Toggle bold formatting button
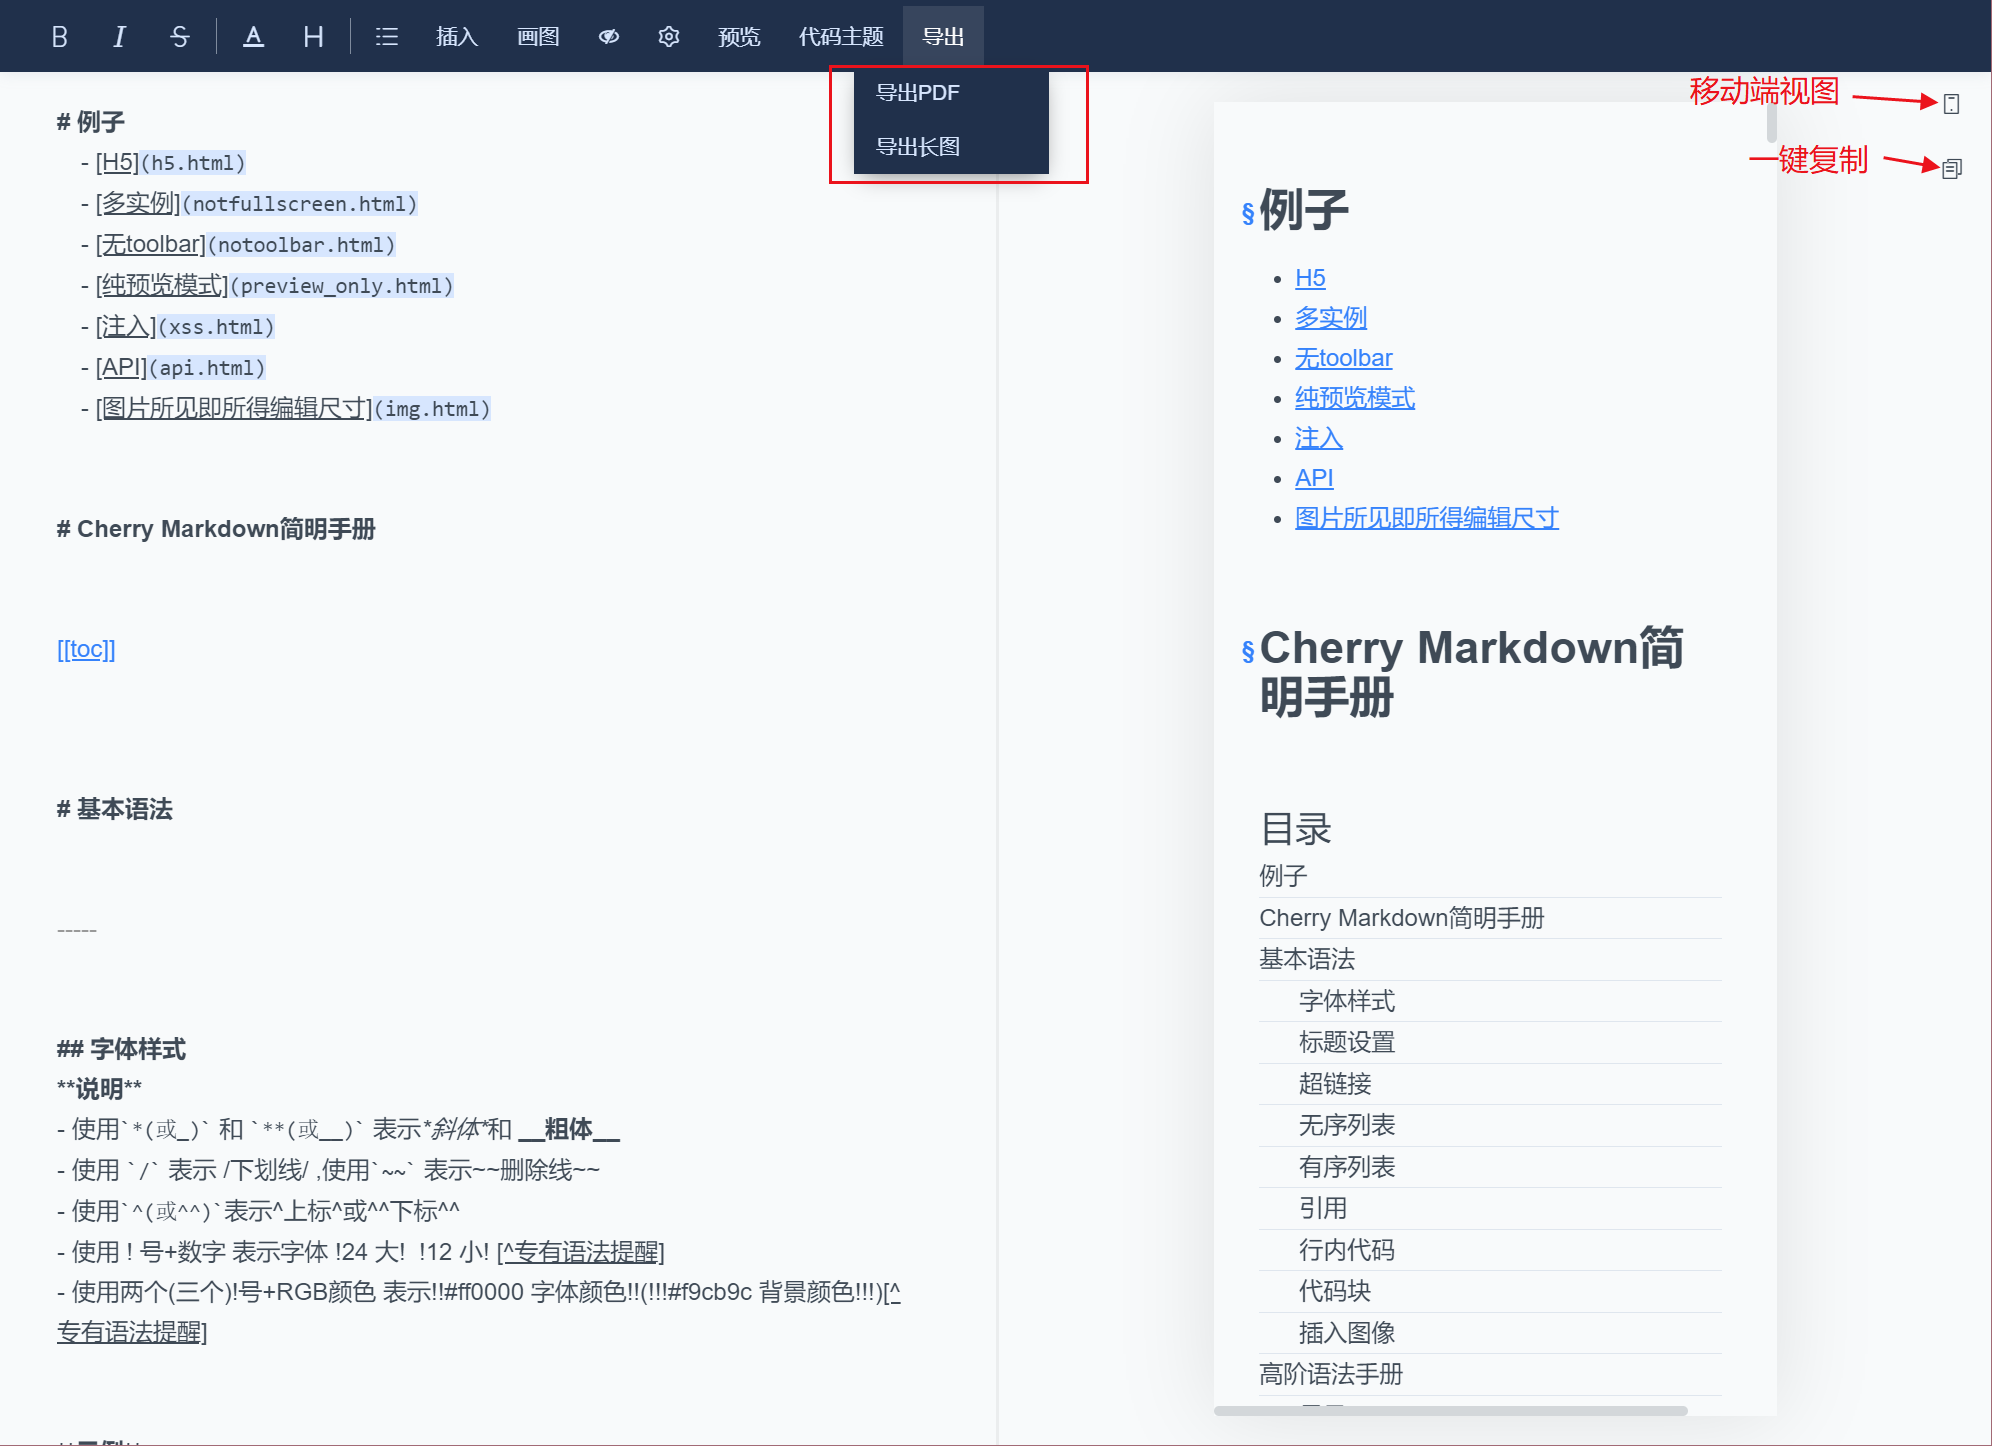 point(60,37)
